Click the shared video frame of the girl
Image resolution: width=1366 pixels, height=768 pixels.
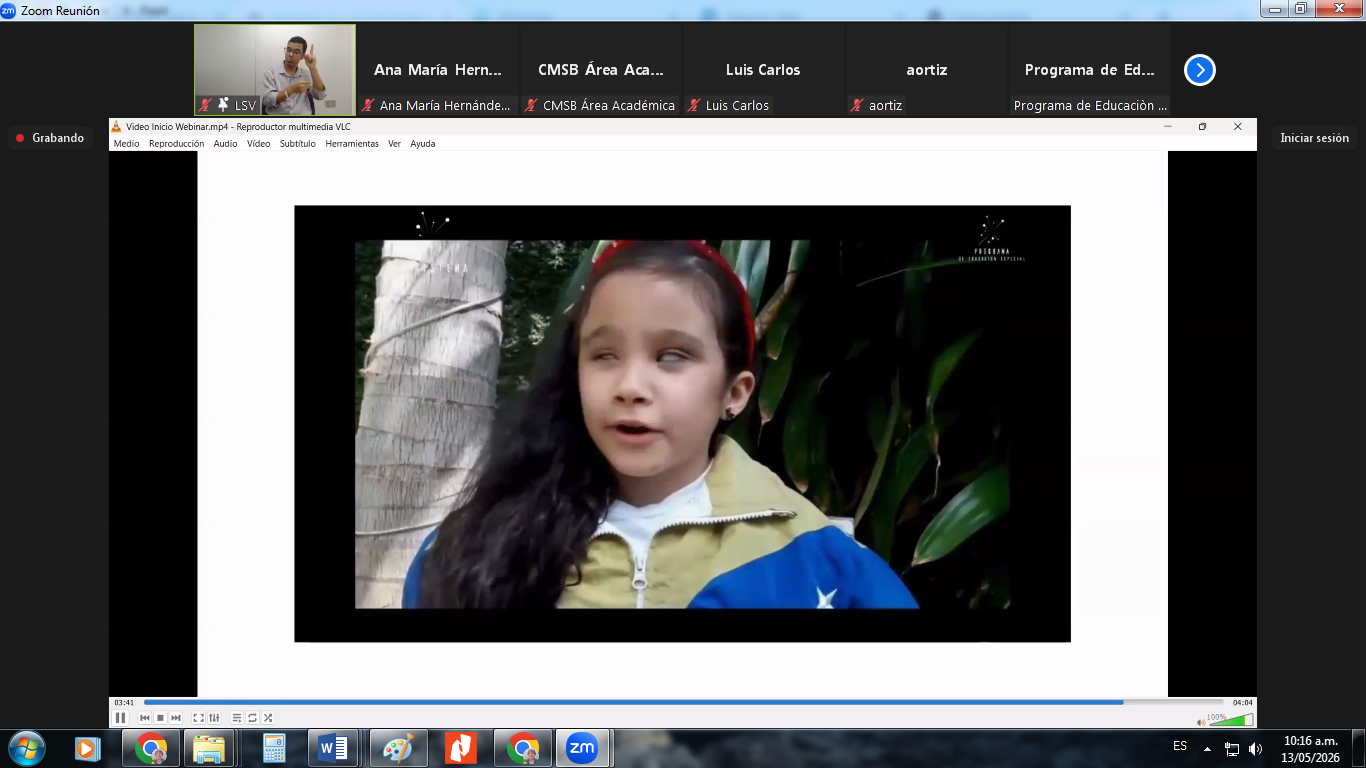point(682,424)
